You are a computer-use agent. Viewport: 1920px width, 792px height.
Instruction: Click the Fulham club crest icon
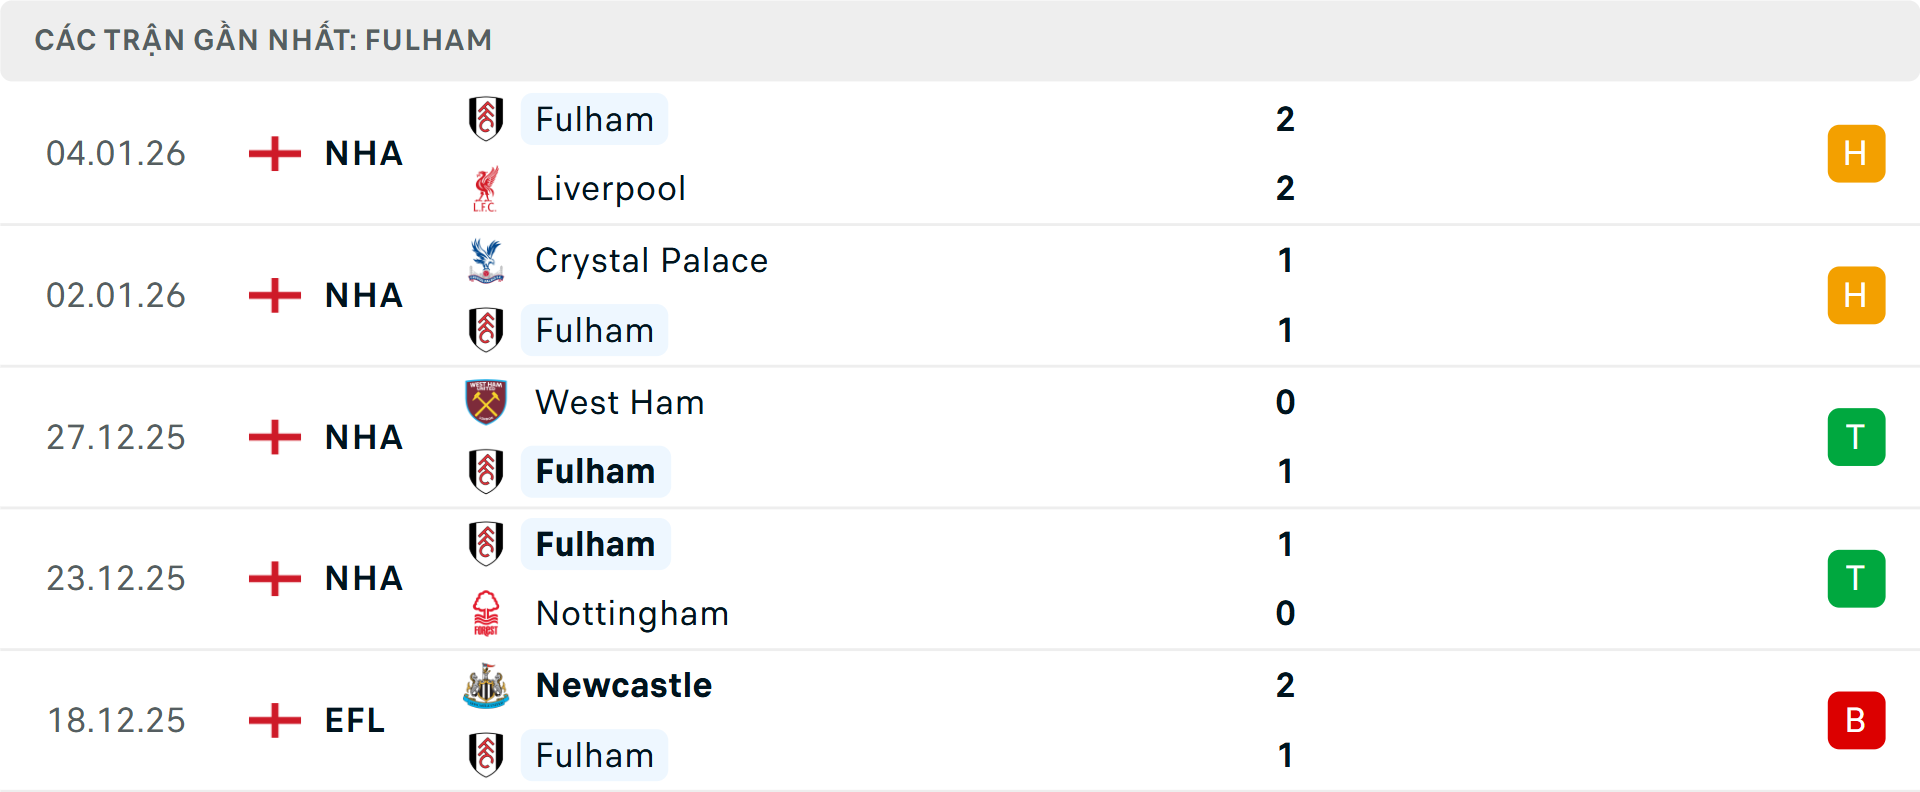point(487,119)
